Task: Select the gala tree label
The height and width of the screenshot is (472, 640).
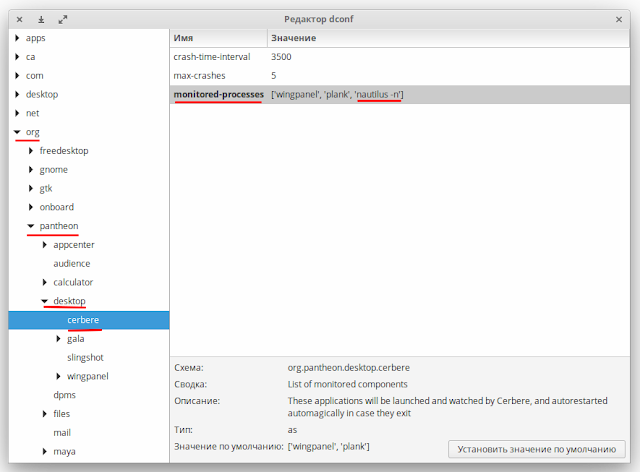Action: 76,338
